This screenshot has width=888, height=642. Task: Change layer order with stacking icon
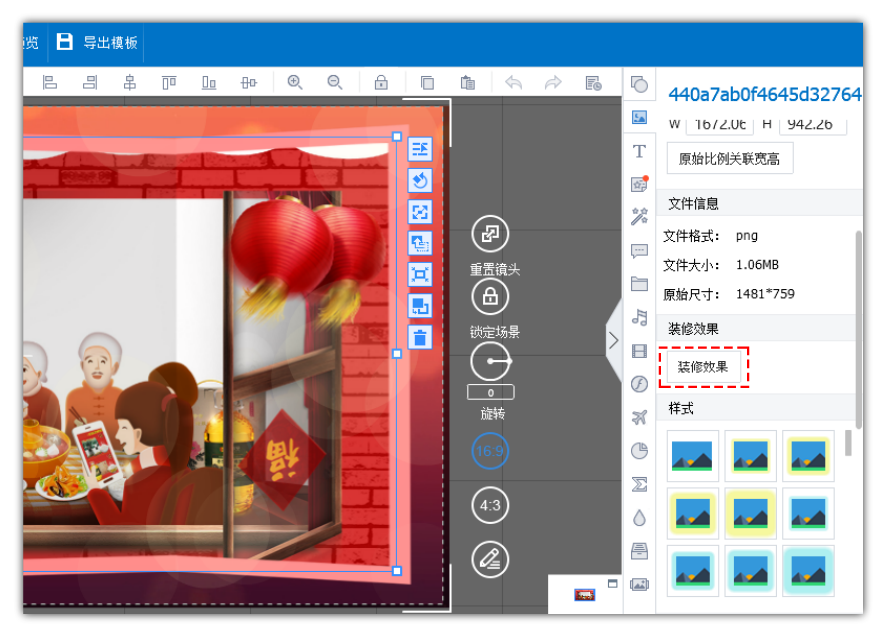click(420, 306)
